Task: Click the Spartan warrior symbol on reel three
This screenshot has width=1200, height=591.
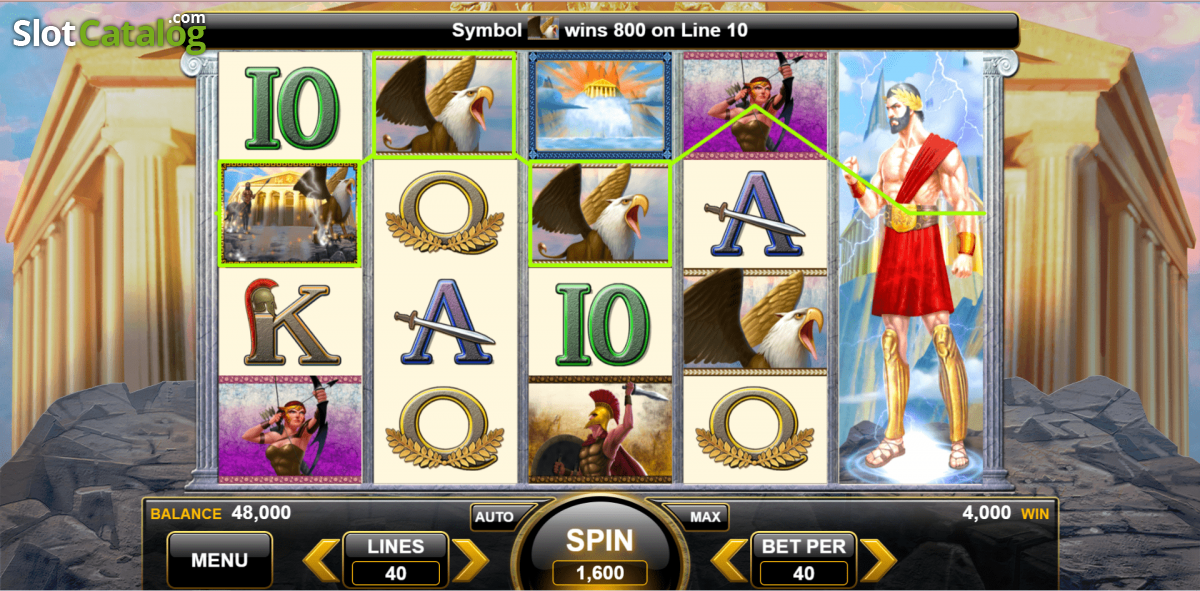Action: (x=599, y=430)
